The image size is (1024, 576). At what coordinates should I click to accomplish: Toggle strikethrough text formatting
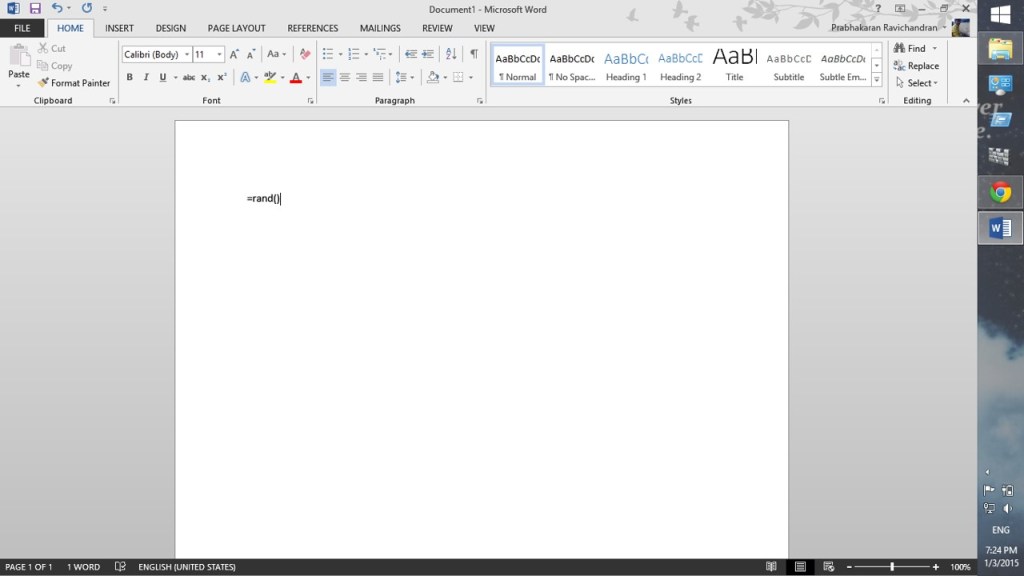click(x=188, y=77)
